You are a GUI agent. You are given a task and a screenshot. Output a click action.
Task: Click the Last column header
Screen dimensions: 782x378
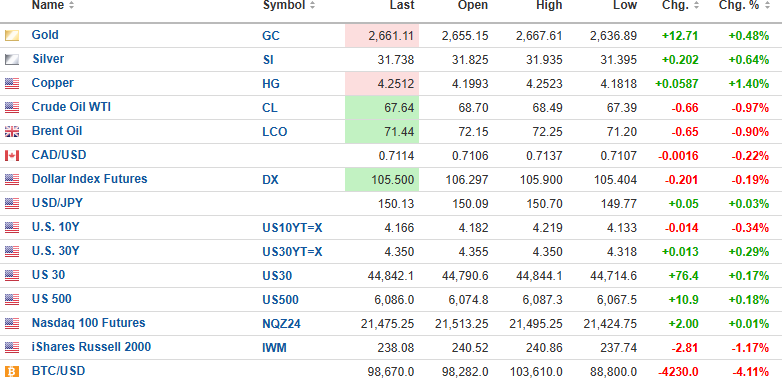pos(402,5)
